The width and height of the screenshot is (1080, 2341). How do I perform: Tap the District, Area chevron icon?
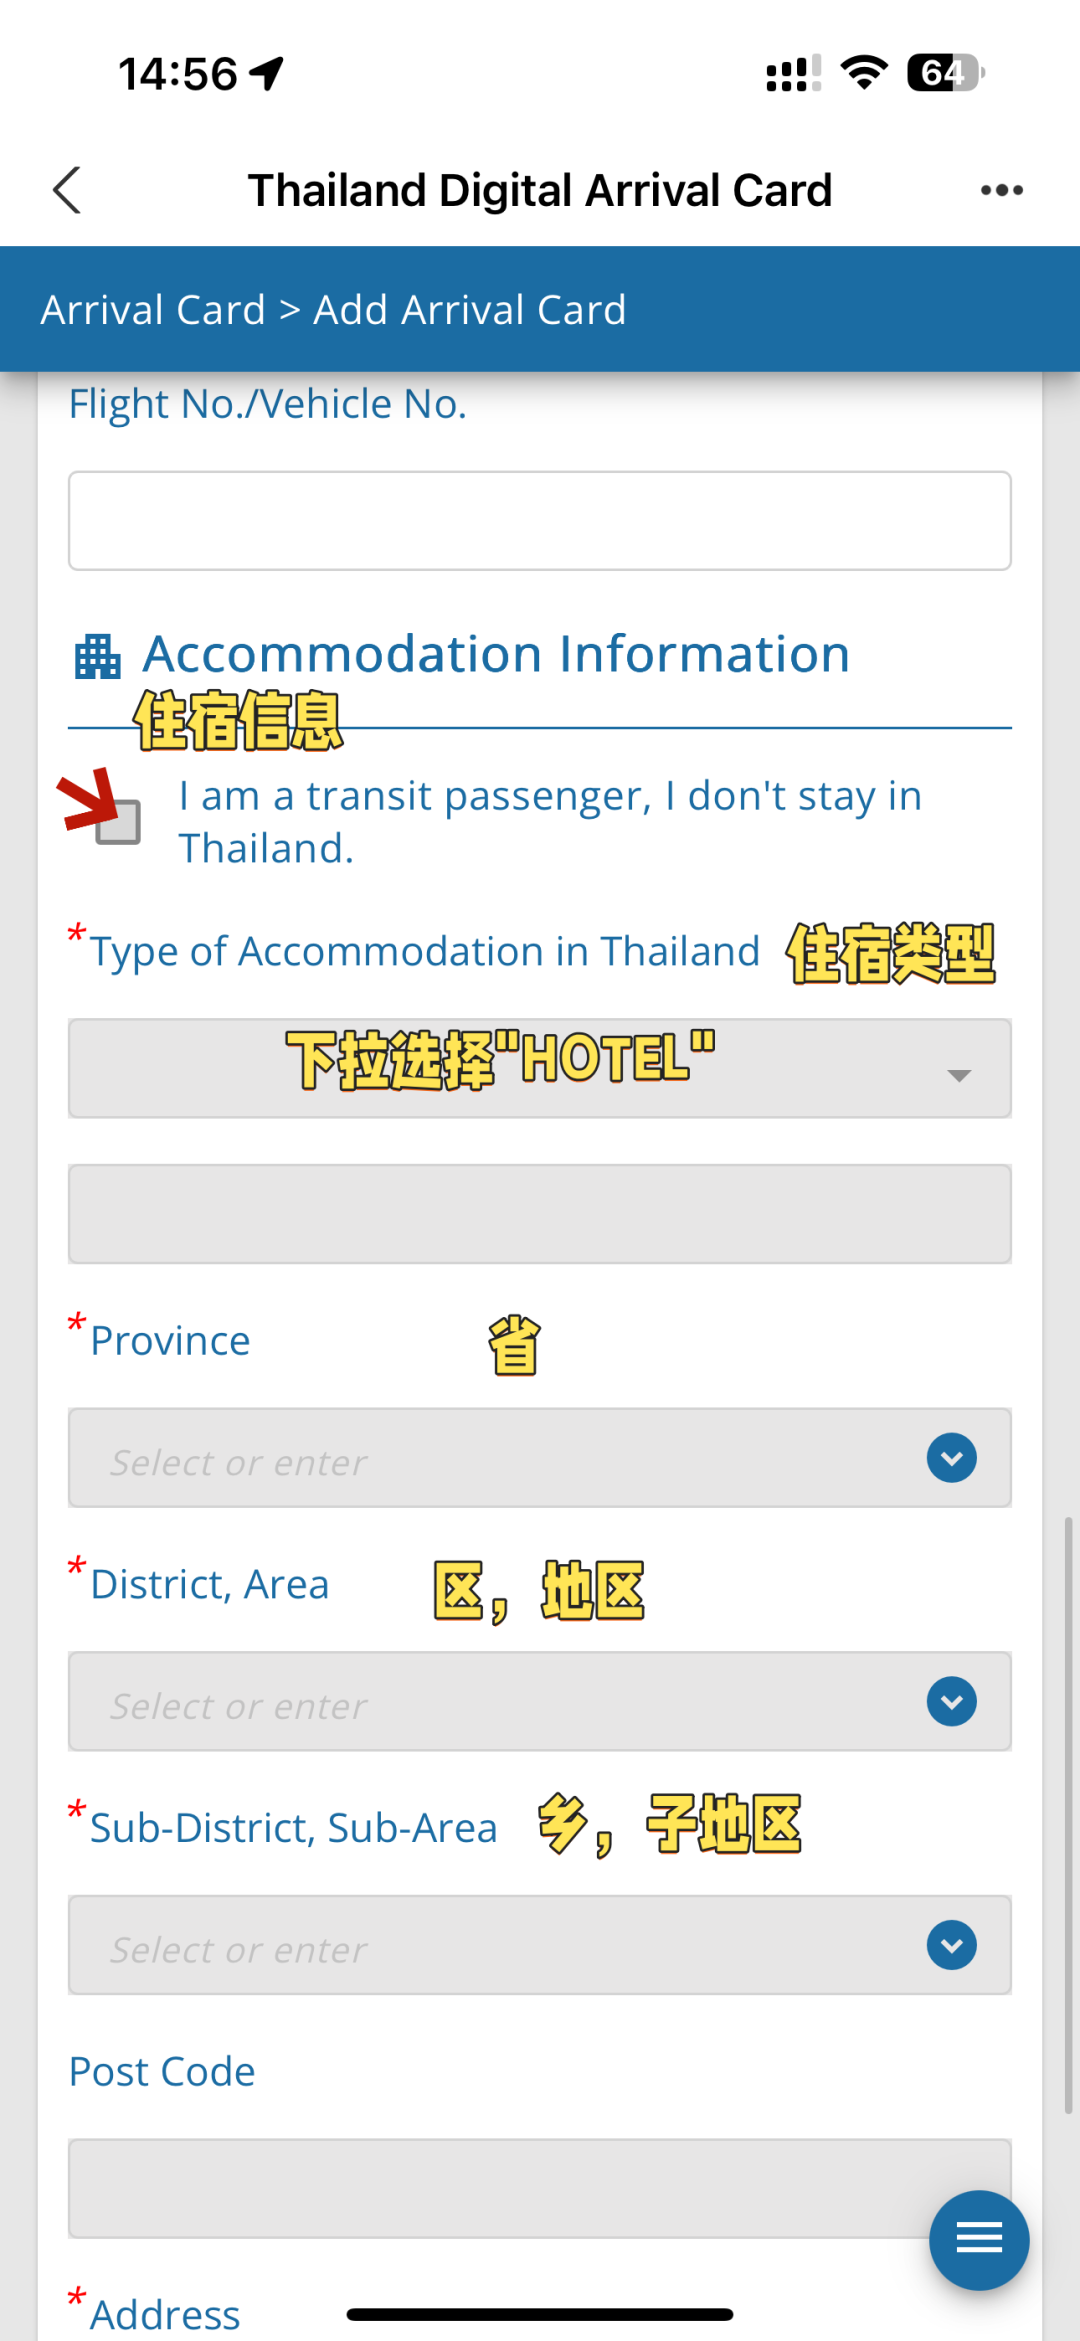951,1701
